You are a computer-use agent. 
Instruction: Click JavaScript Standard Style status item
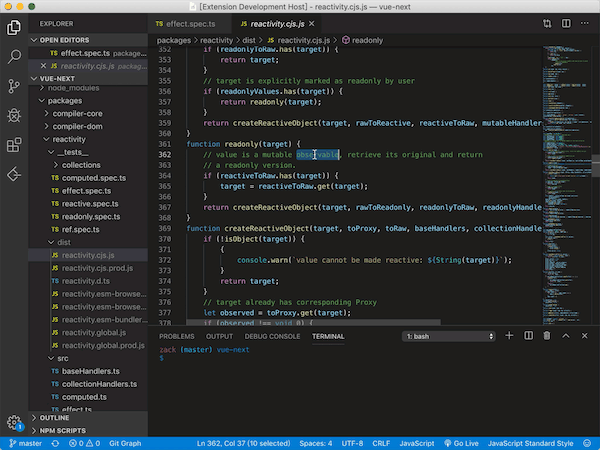point(530,443)
